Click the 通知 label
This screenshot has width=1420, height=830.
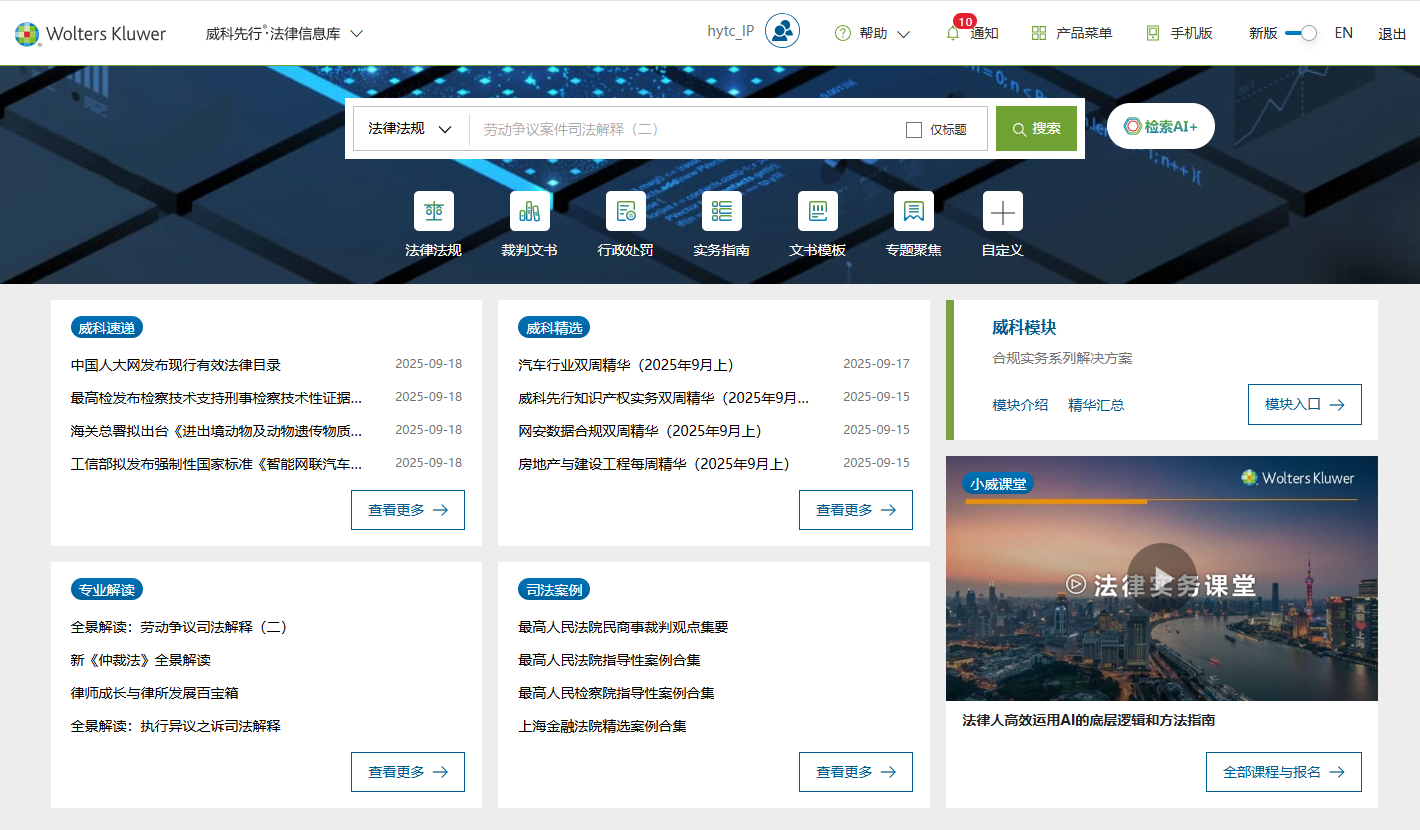point(985,34)
